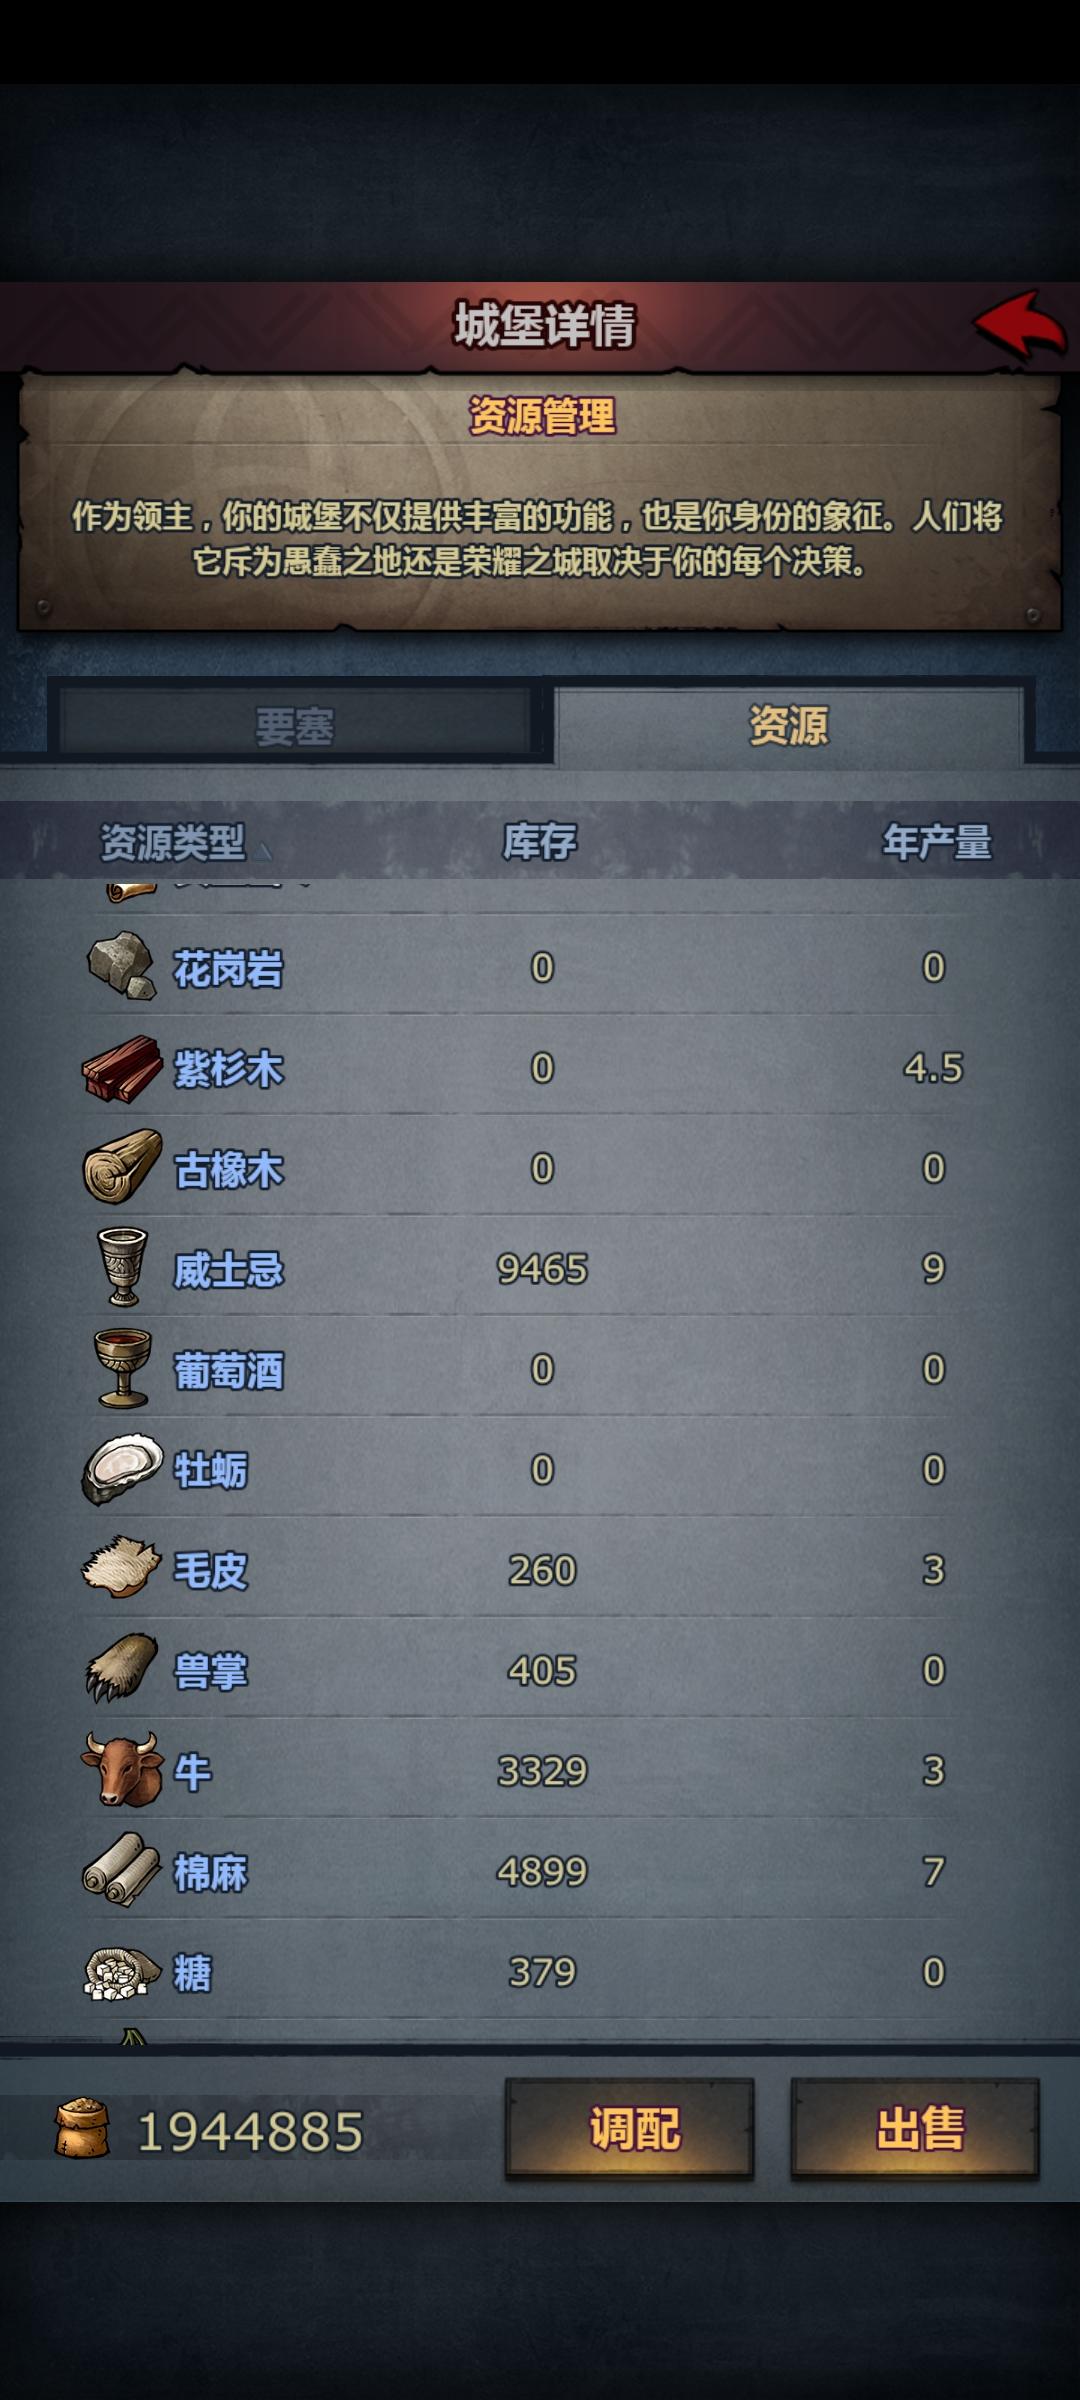Tap the red yew wood icon (紫杉木)
The width and height of the screenshot is (1080, 2400).
[121, 1068]
